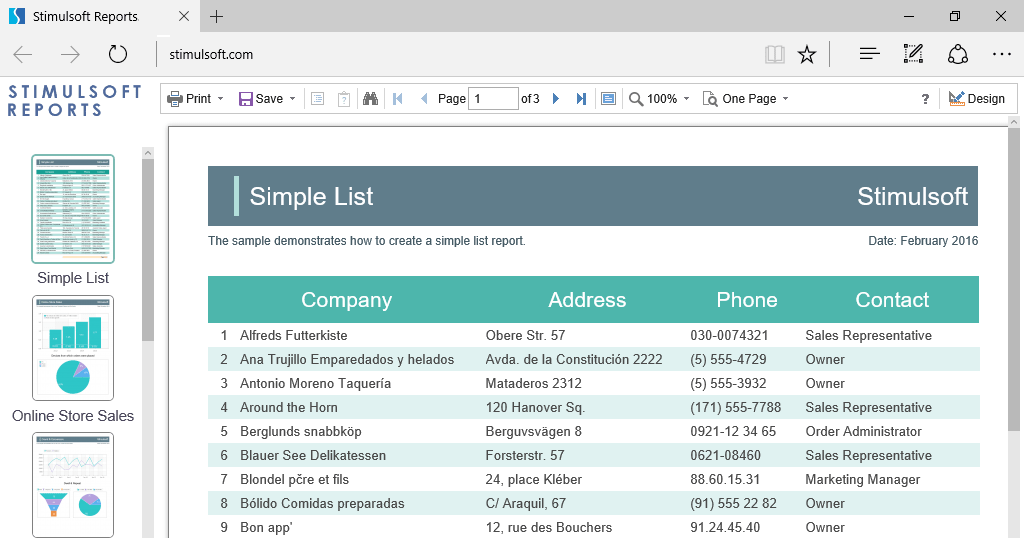
Task: Go to previous page arrow
Action: click(424, 99)
